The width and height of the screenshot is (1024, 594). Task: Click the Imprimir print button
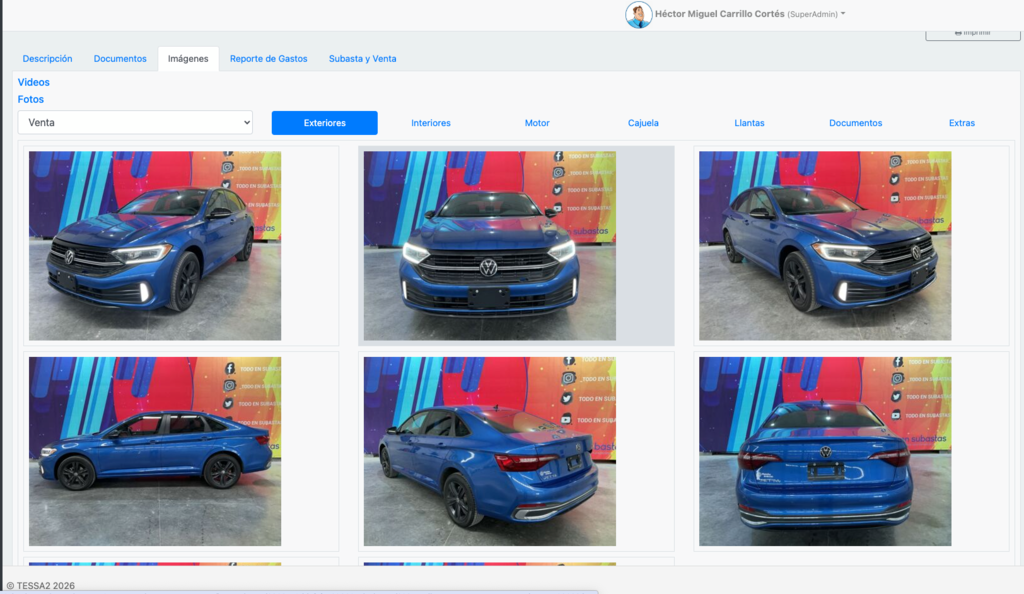(x=972, y=33)
